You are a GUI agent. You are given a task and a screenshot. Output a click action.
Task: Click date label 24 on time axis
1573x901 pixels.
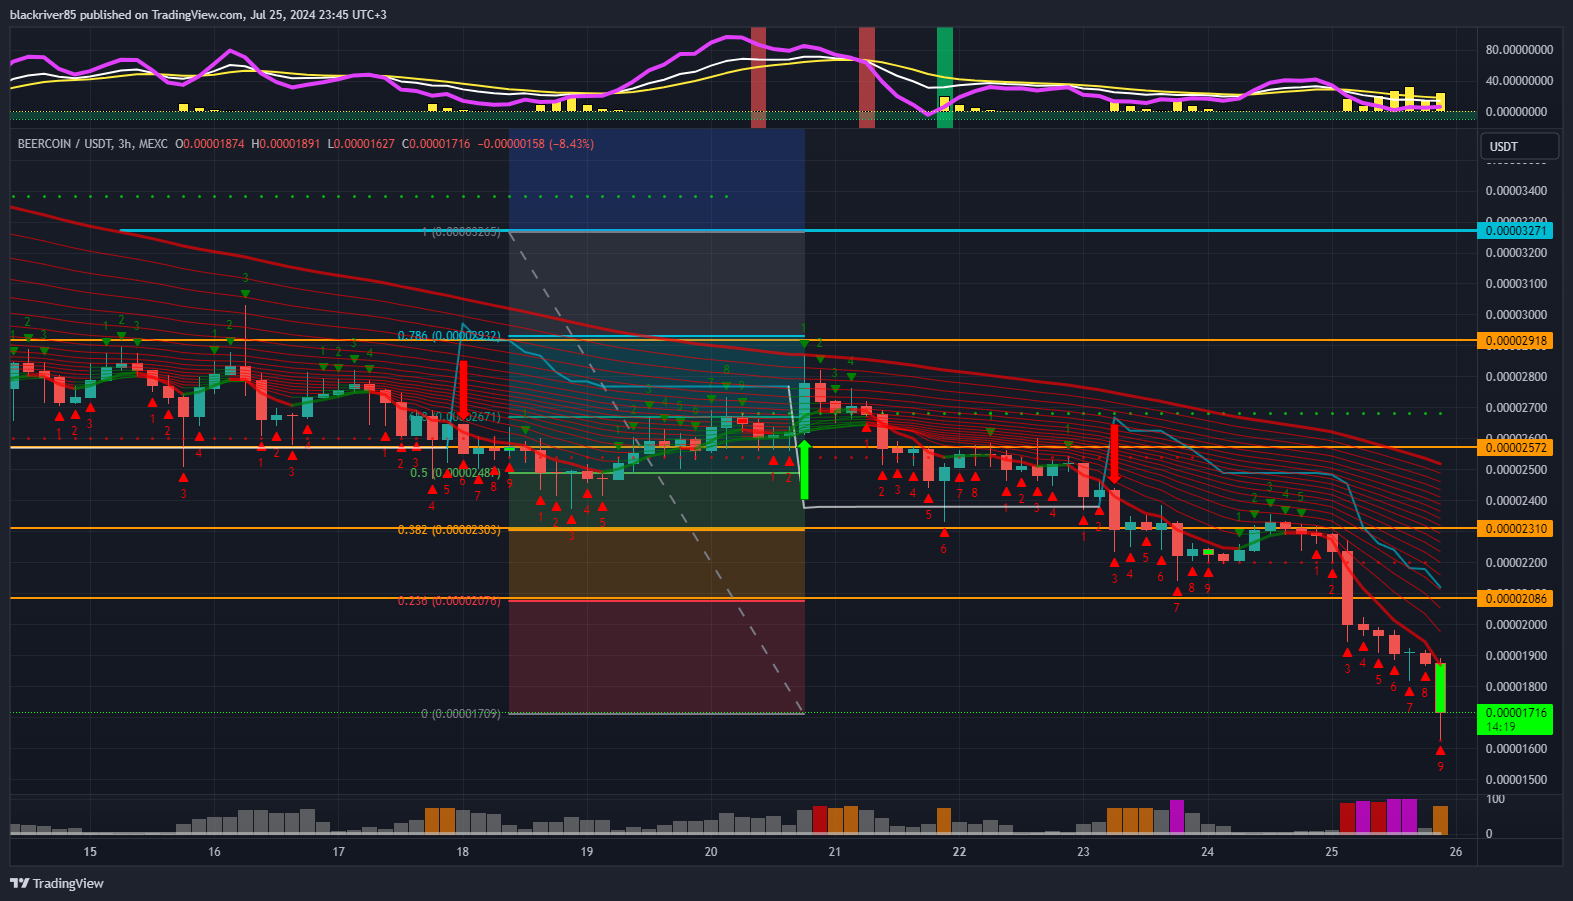tap(1207, 852)
